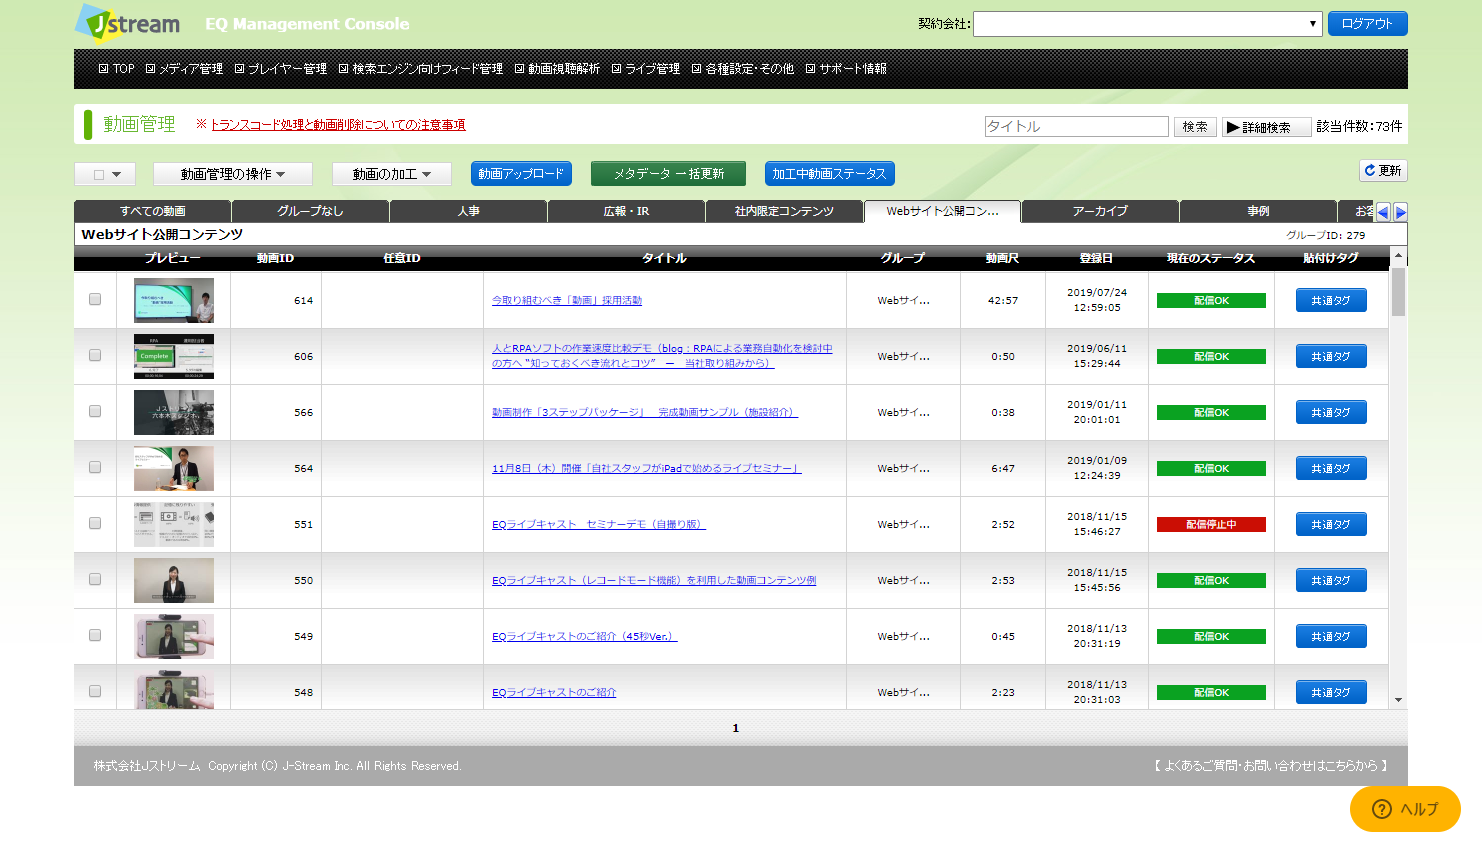The width and height of the screenshot is (1482, 845).
Task: Click the タイトル search input field
Action: [x=1076, y=126]
